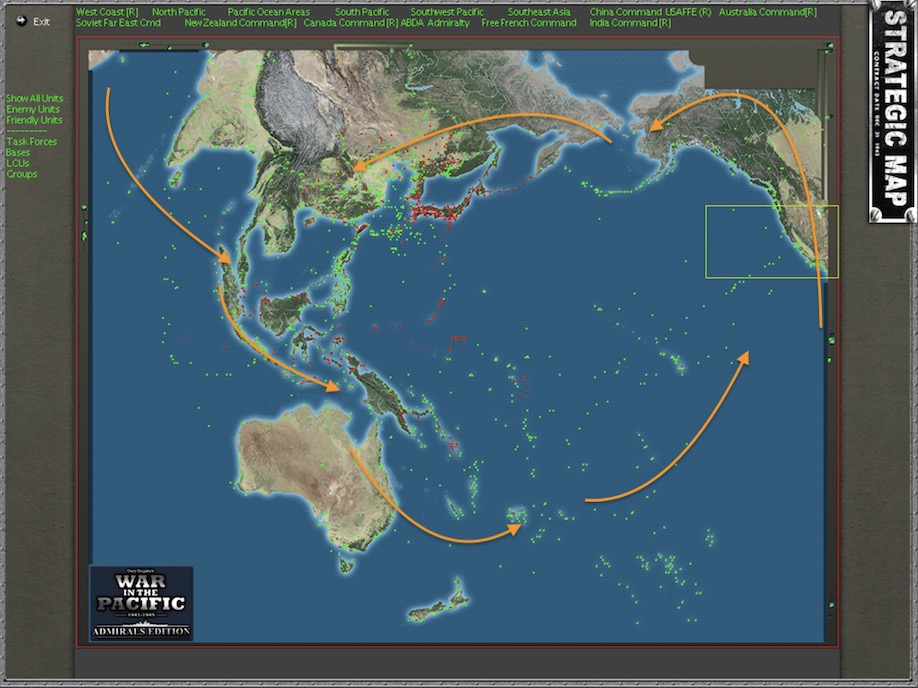This screenshot has height=688, width=918.
Task: Filter map by Bases
Action: point(18,152)
